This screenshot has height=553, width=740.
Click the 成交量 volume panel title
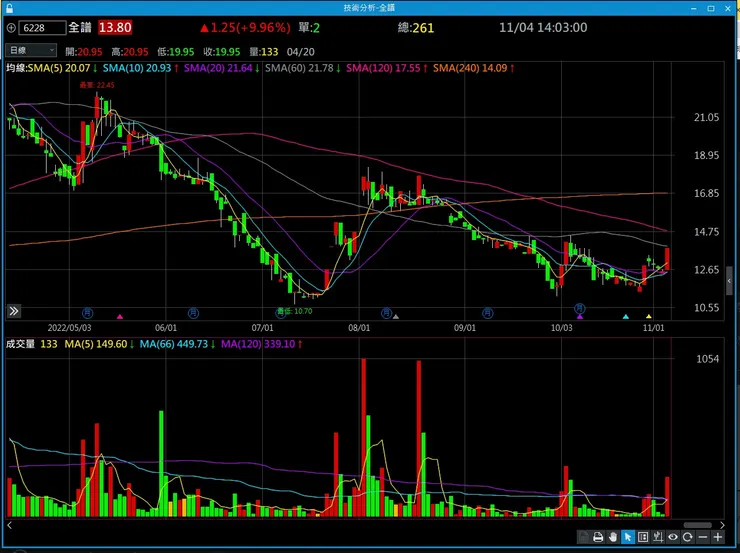(20, 344)
